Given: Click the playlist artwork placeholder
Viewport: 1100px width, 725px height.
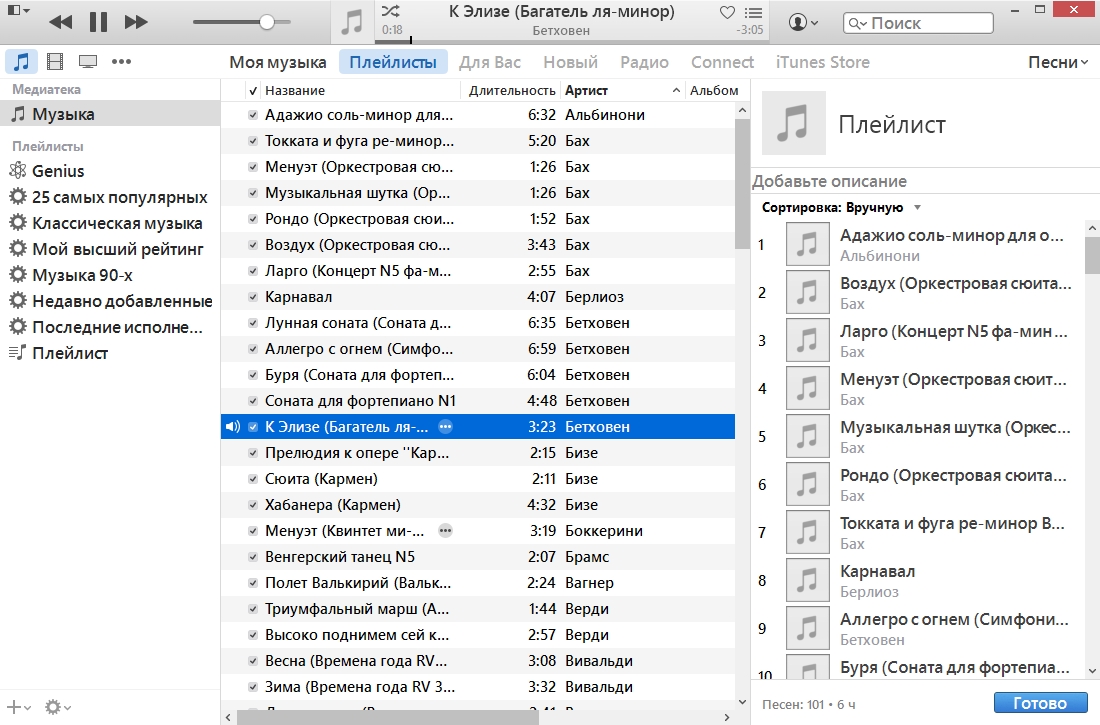Looking at the screenshot, I should pos(793,124).
